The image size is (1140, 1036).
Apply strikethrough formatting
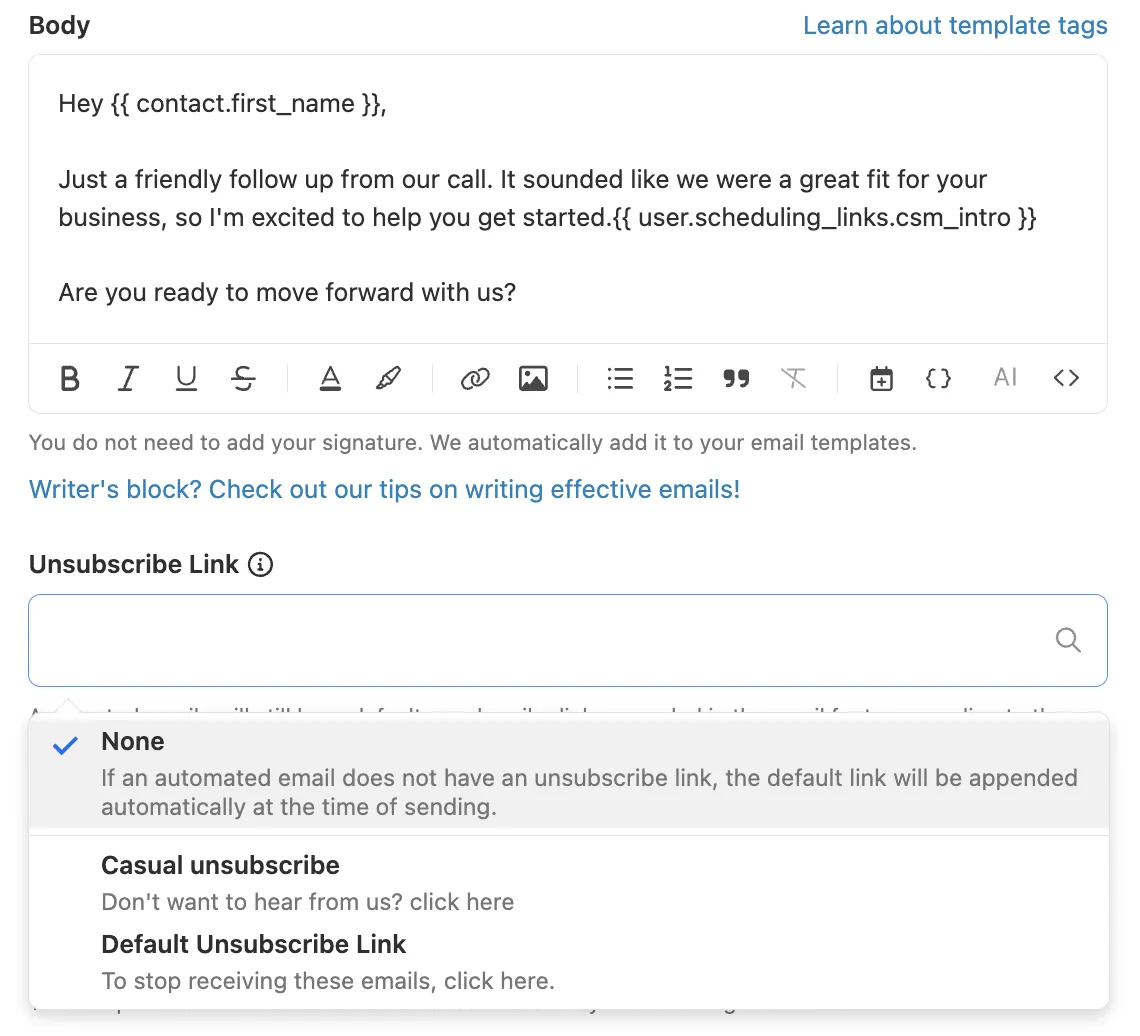coord(244,379)
